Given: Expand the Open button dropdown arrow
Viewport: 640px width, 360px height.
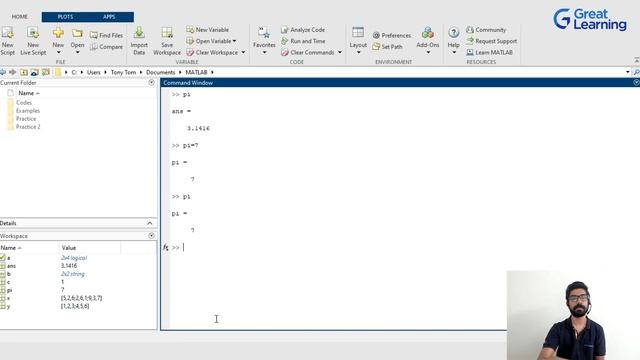Looking at the screenshot, I should tap(78, 53).
